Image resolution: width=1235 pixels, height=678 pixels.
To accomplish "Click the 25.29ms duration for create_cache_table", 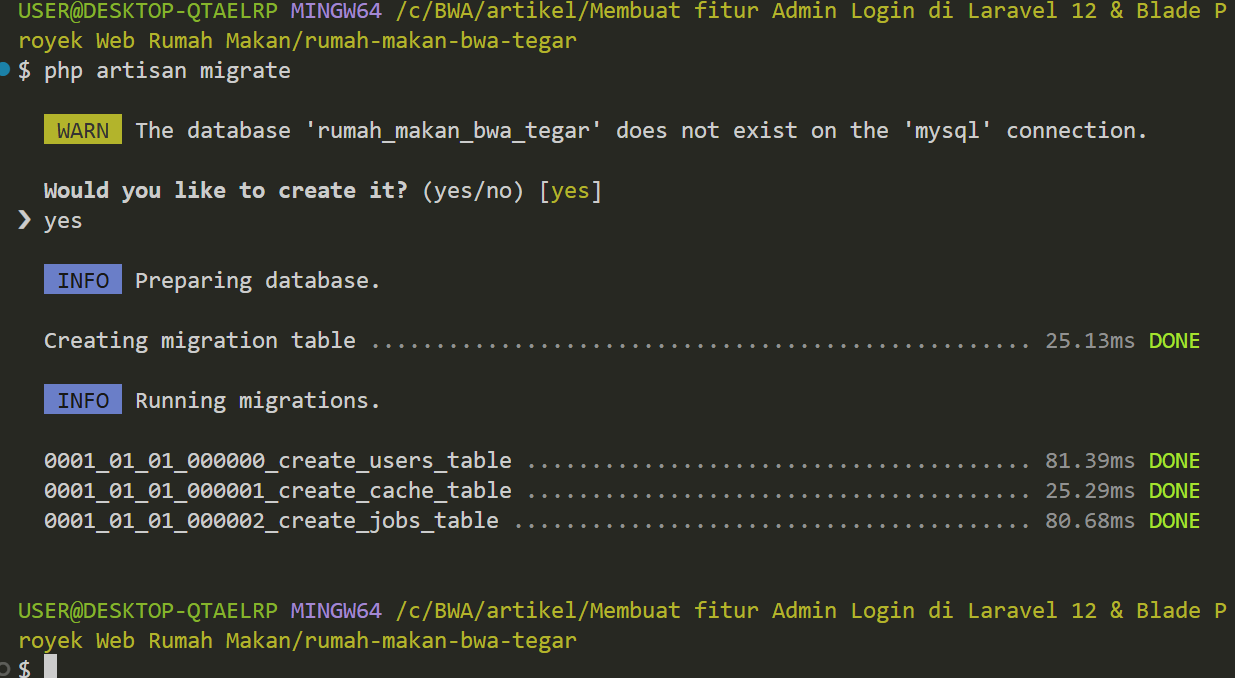I will point(1090,490).
